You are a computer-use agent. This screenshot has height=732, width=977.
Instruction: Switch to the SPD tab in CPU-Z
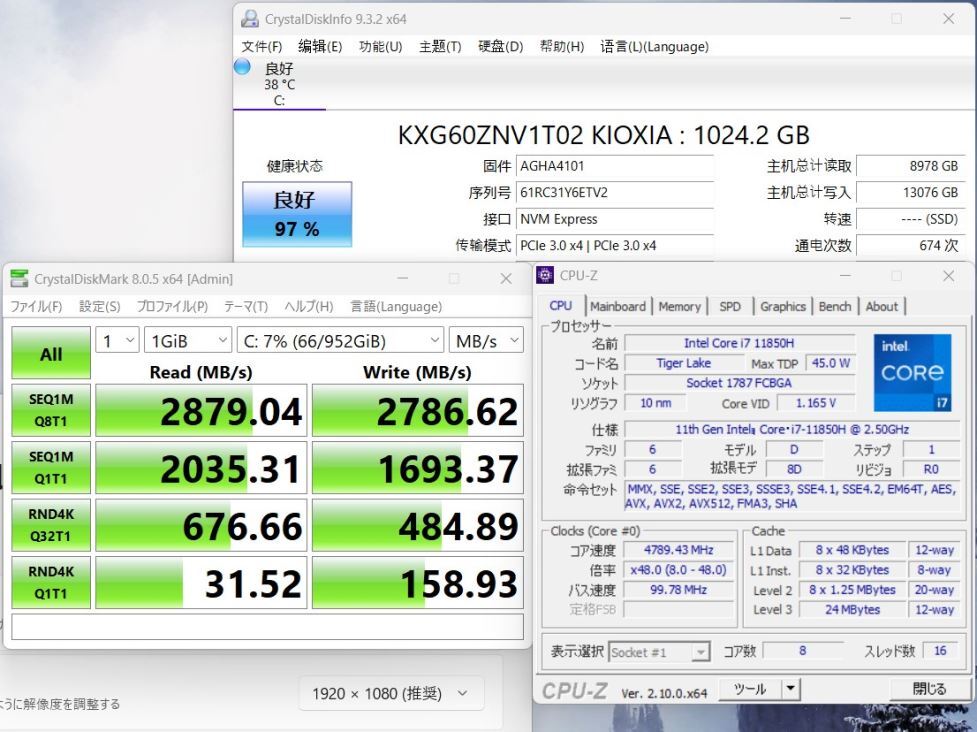pyautogui.click(x=730, y=307)
